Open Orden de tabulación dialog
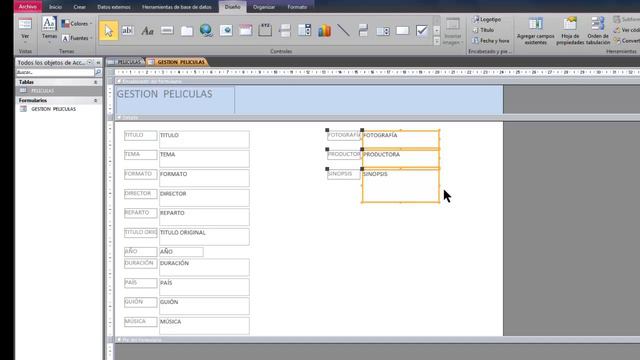The image size is (640, 360). [x=598, y=31]
